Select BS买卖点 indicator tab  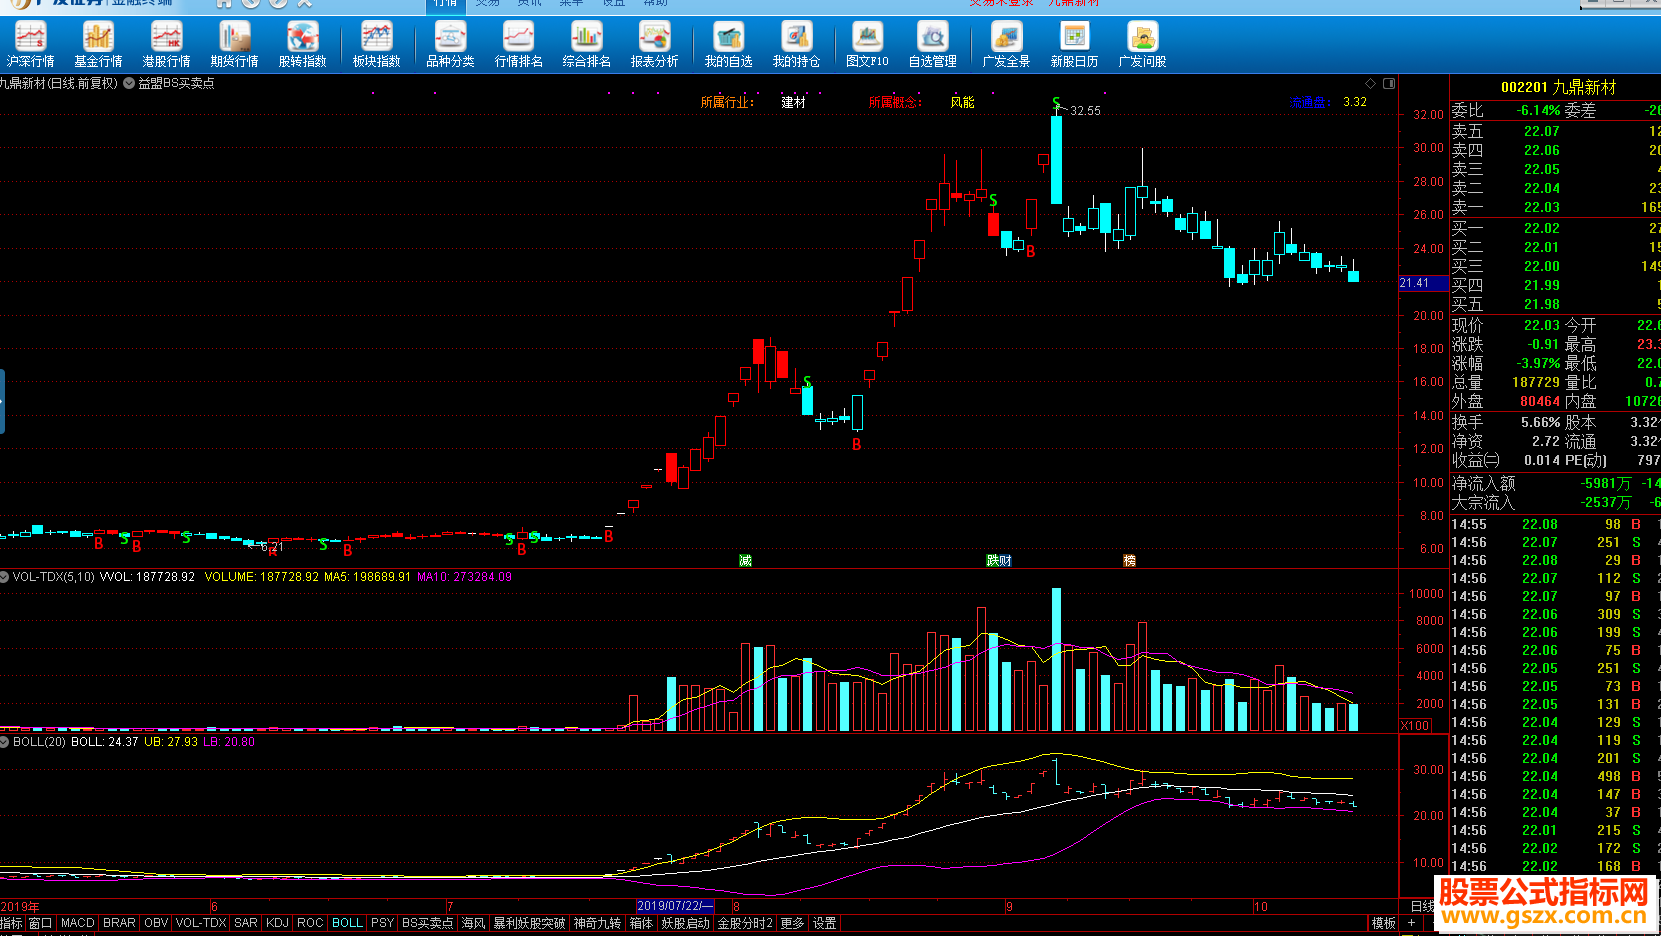click(427, 923)
